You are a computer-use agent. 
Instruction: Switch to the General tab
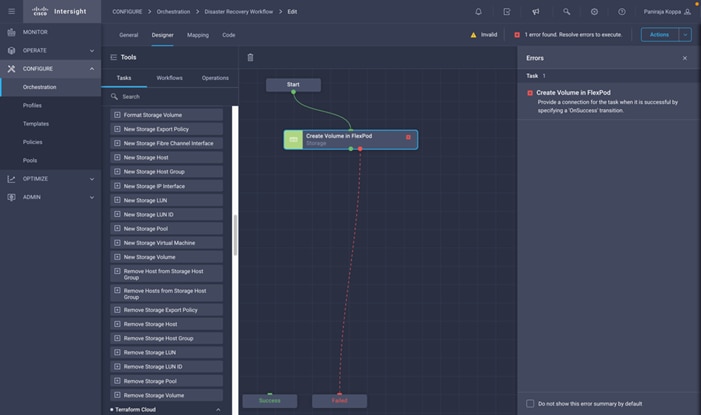(x=129, y=35)
